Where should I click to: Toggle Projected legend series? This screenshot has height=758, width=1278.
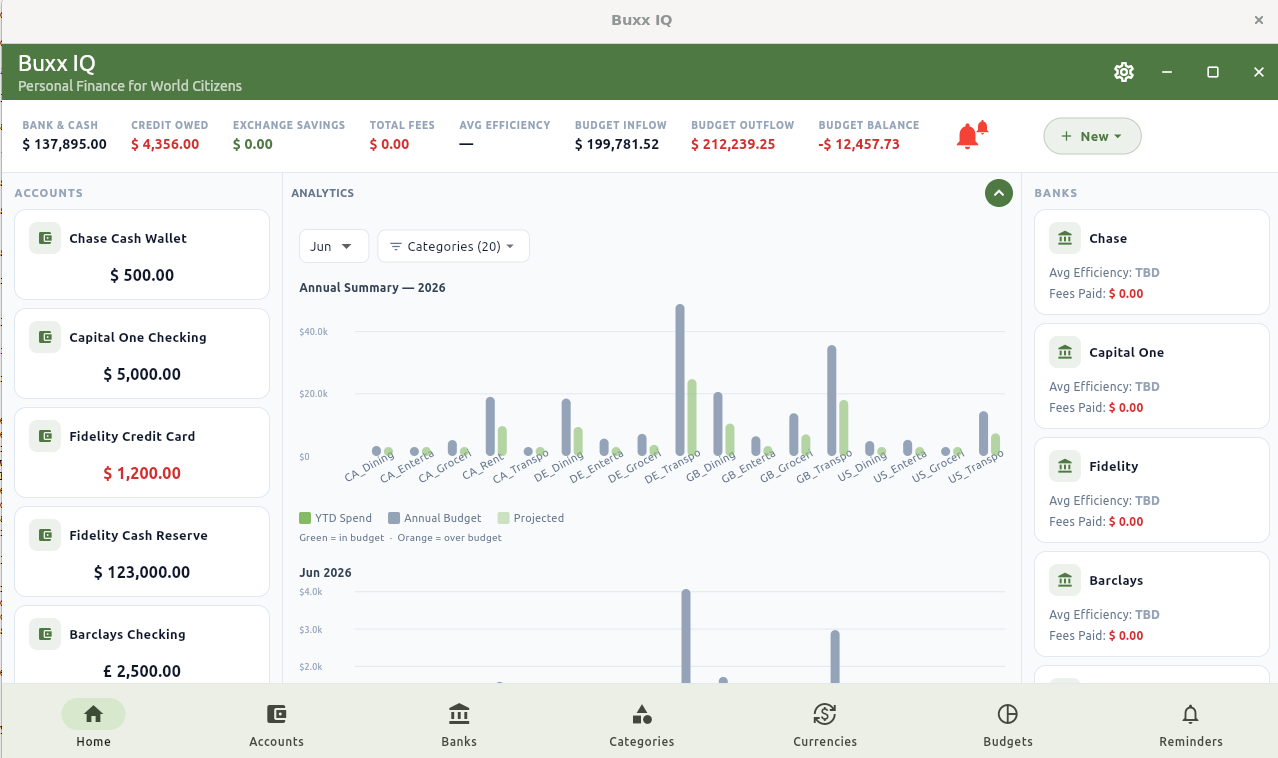[x=531, y=518]
